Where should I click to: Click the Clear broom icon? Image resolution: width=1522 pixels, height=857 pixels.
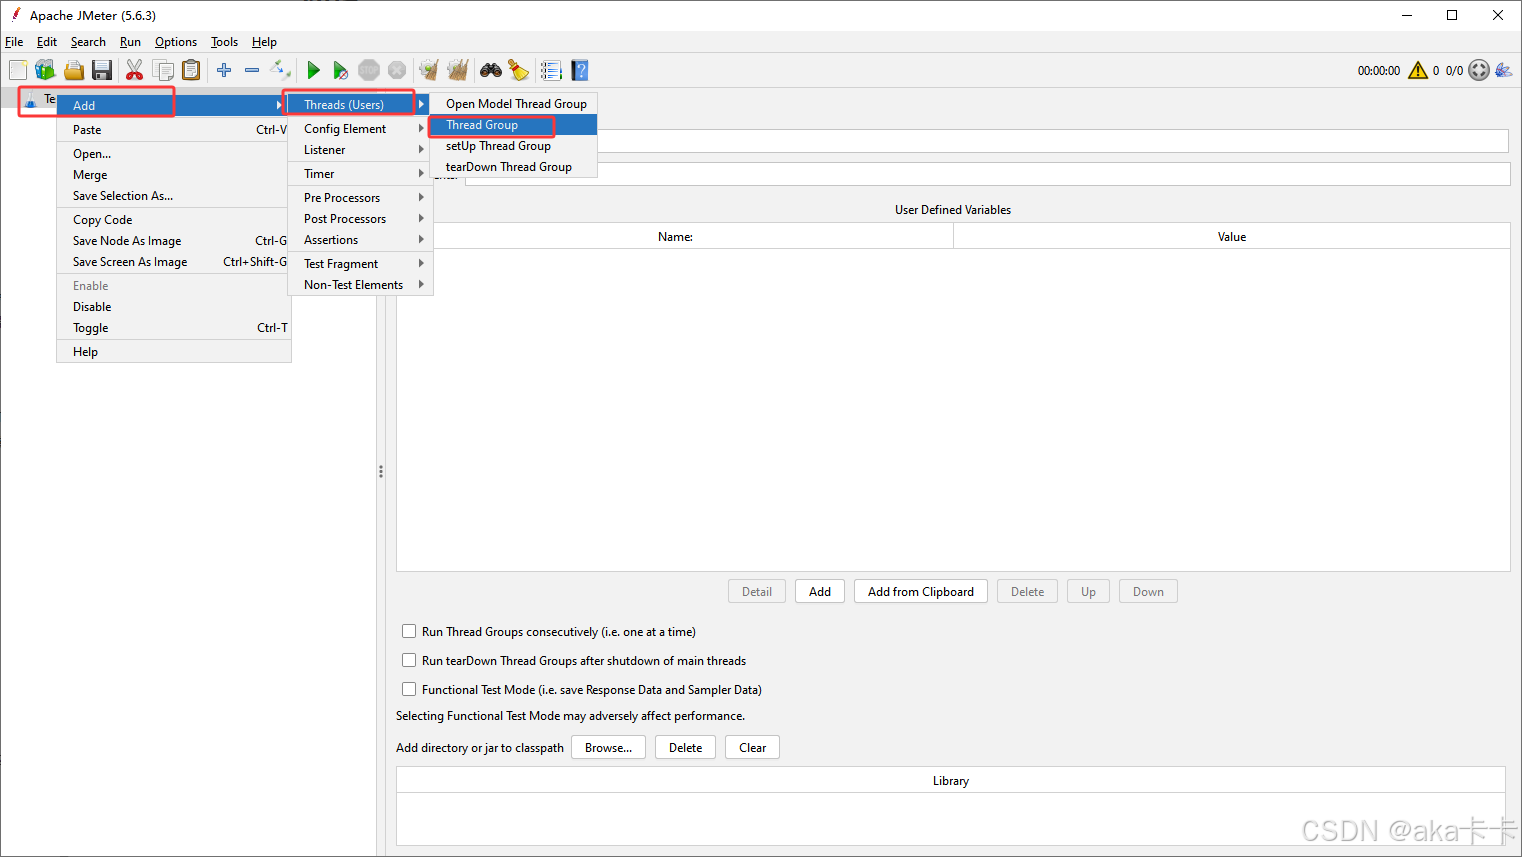[x=429, y=70]
